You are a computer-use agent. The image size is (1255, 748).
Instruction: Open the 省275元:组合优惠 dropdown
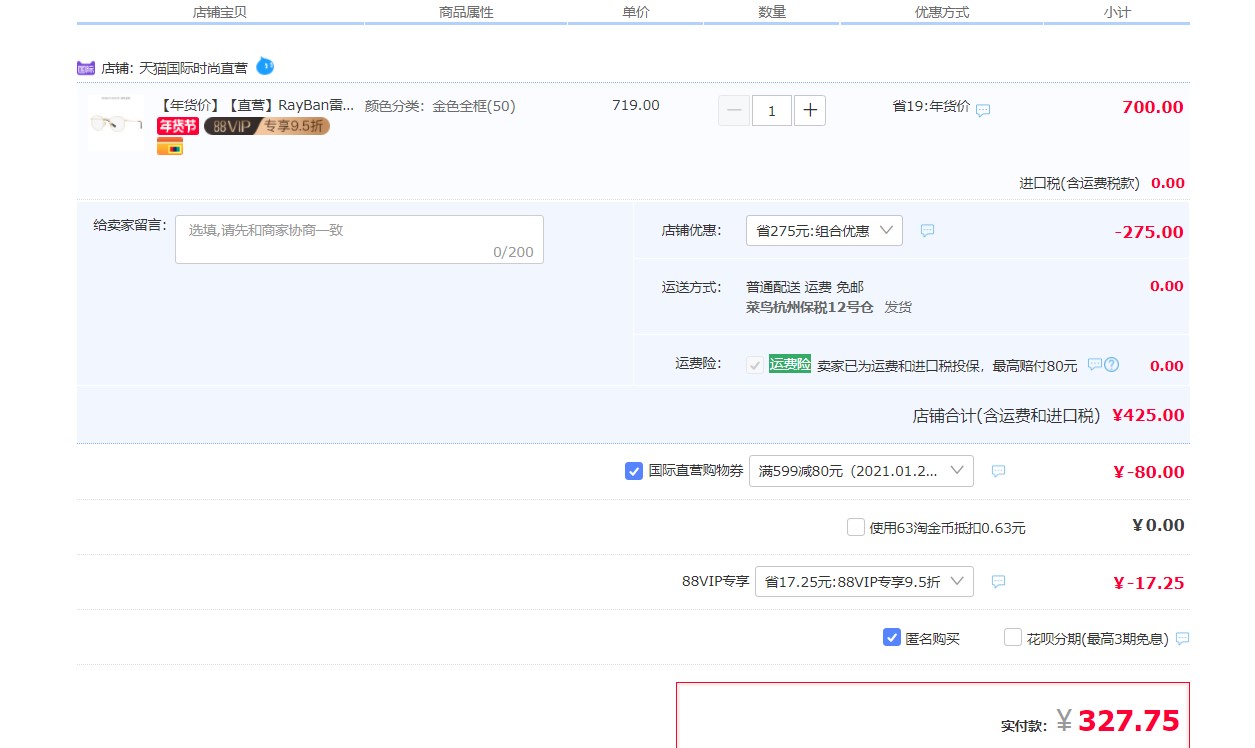(x=824, y=231)
